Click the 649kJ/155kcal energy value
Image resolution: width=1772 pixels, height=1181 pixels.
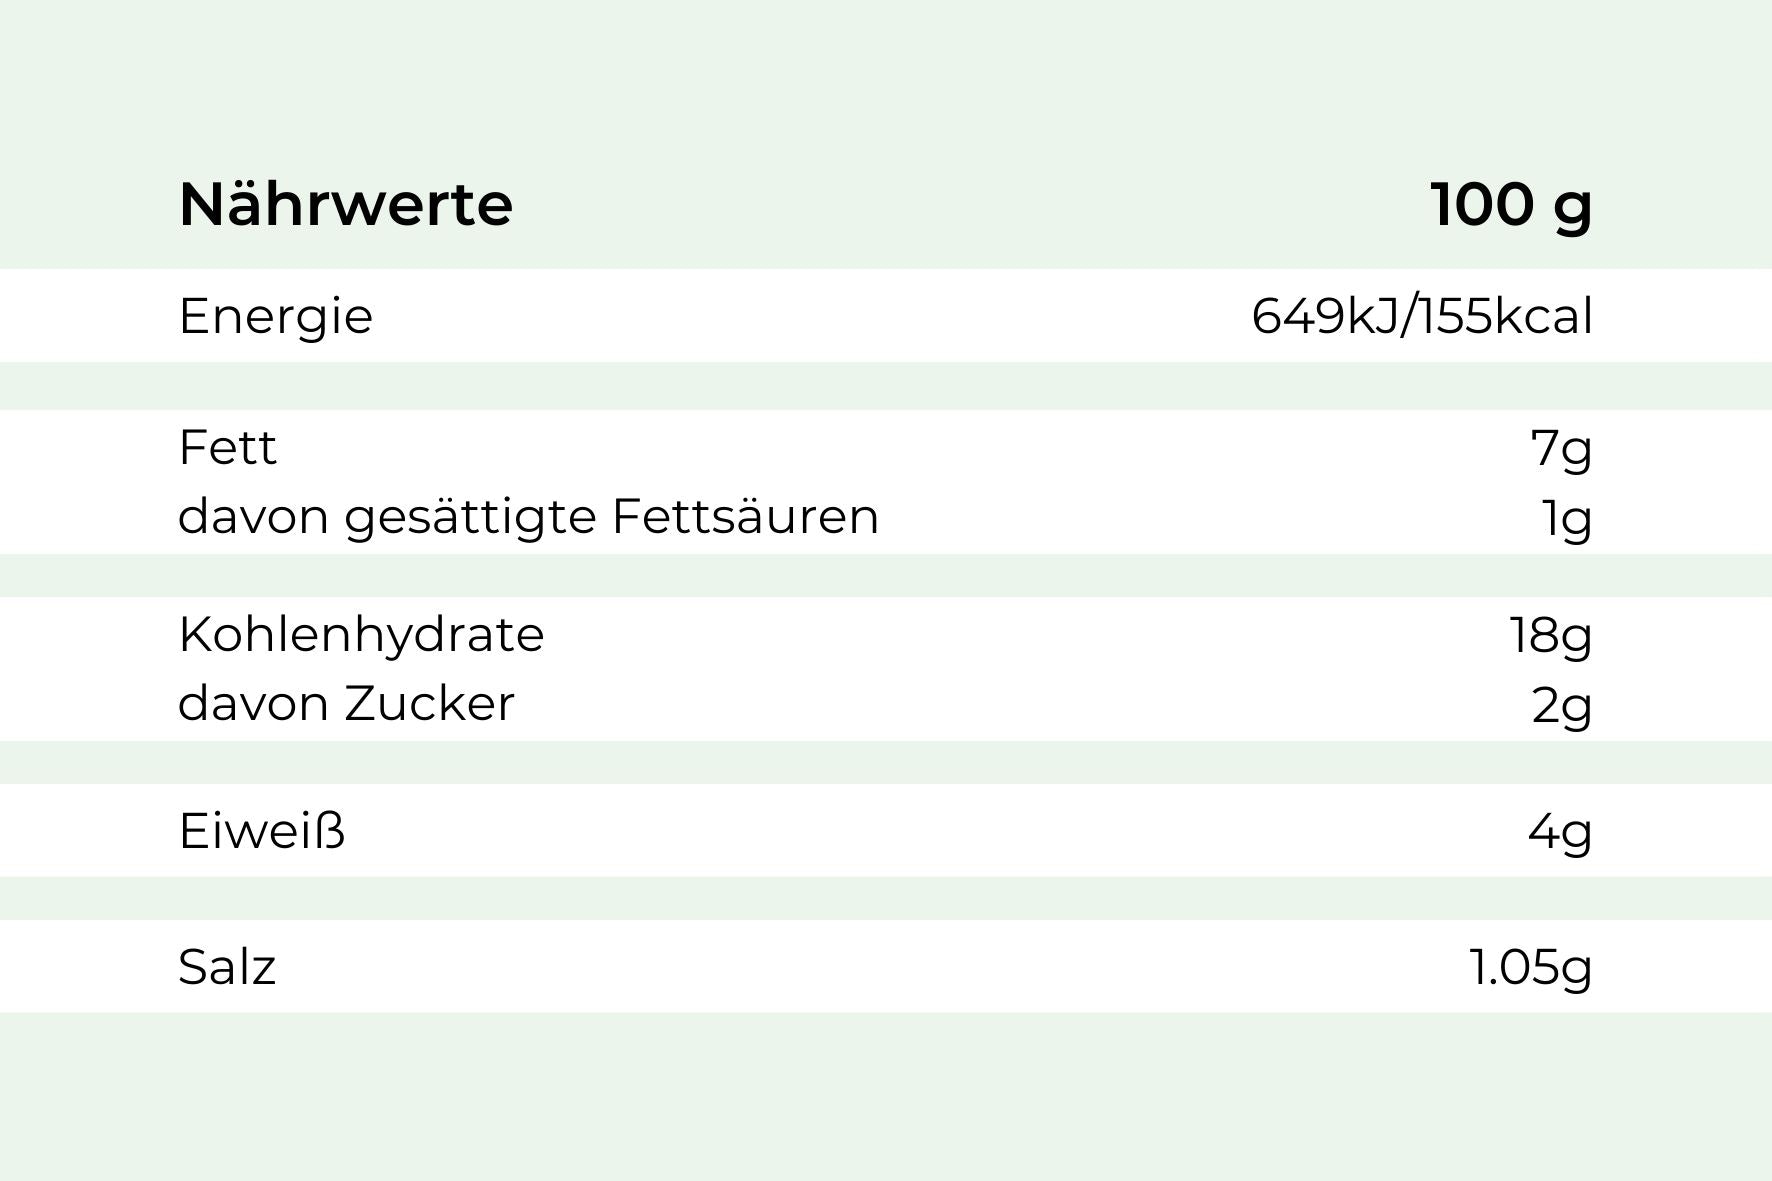[x=1421, y=316]
